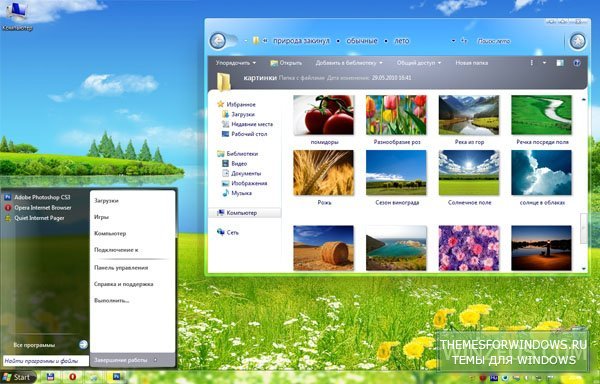Open 'Рабочий стол' in navigation pane
The width and height of the screenshot is (600, 384).
244,134
